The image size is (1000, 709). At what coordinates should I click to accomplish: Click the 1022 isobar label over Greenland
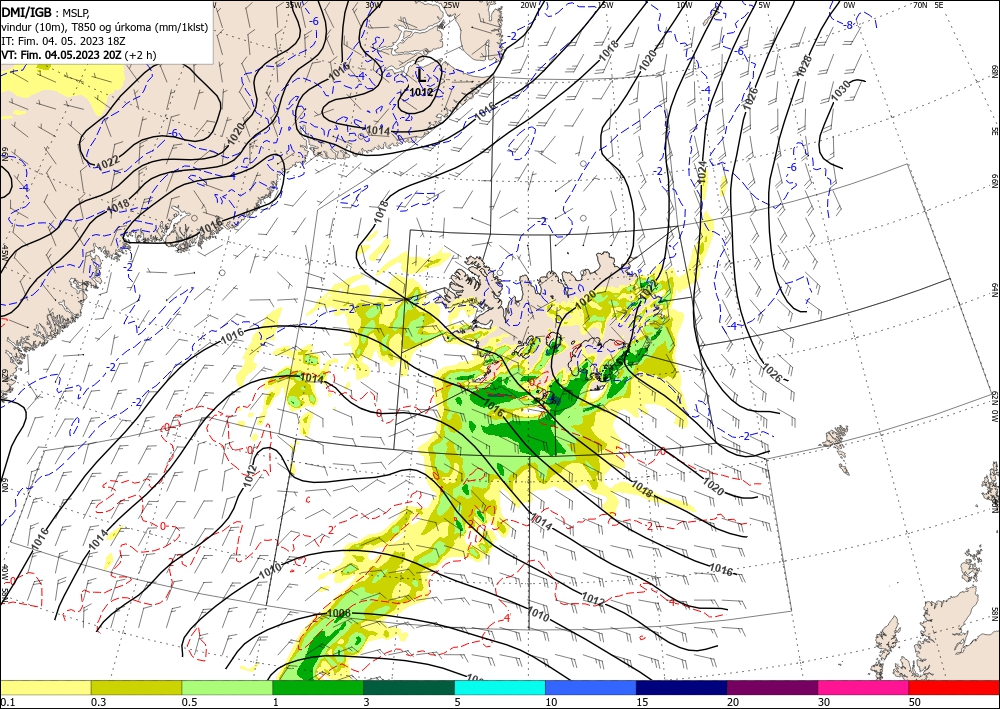107,162
